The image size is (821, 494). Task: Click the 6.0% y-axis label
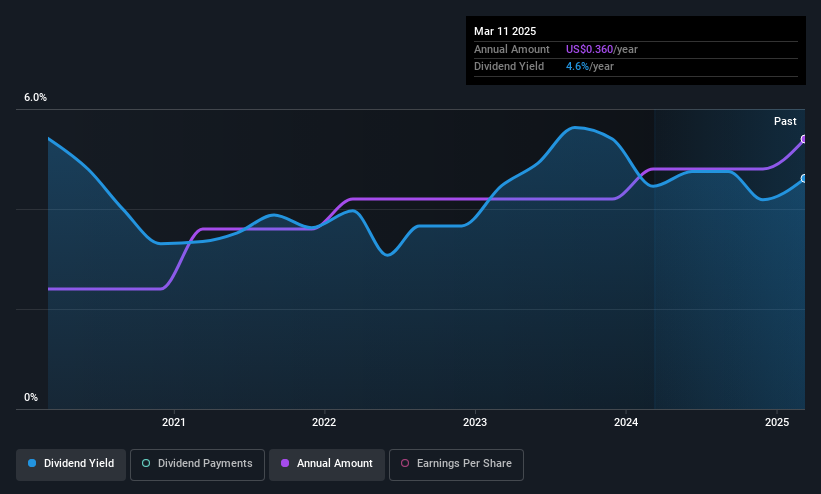pos(35,97)
